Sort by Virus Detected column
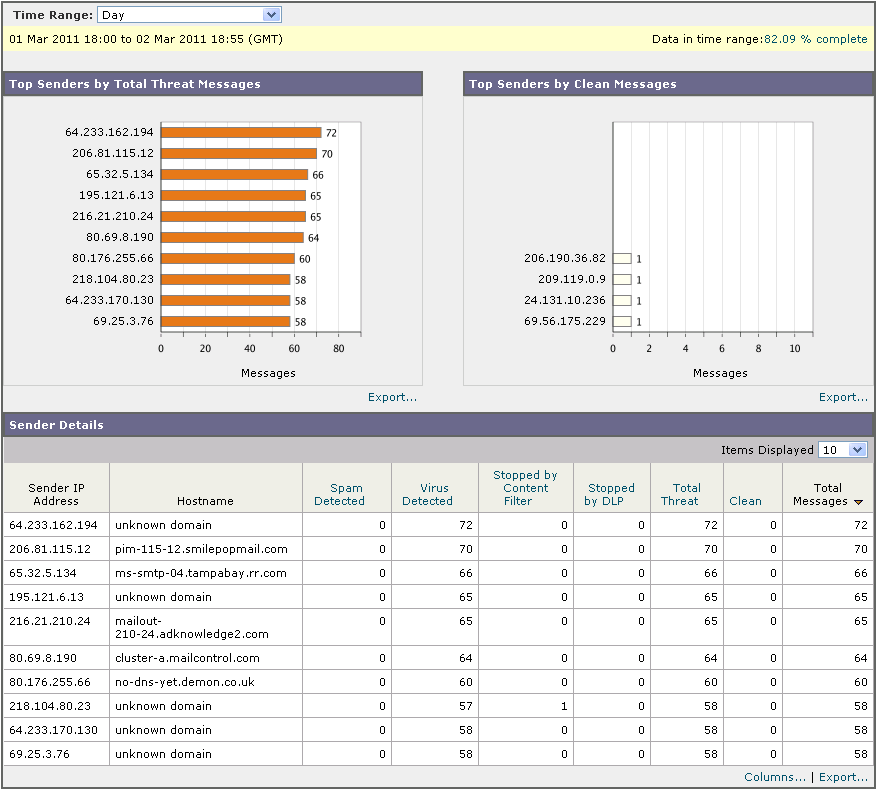 tap(427, 495)
